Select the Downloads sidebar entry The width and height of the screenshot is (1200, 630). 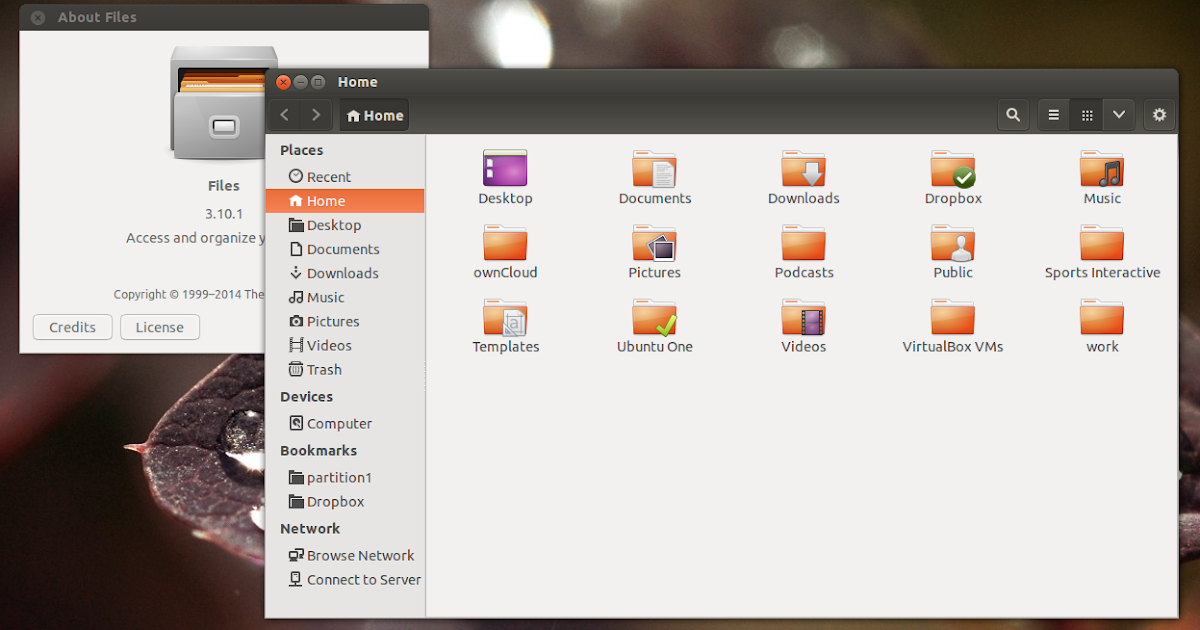(x=336, y=273)
